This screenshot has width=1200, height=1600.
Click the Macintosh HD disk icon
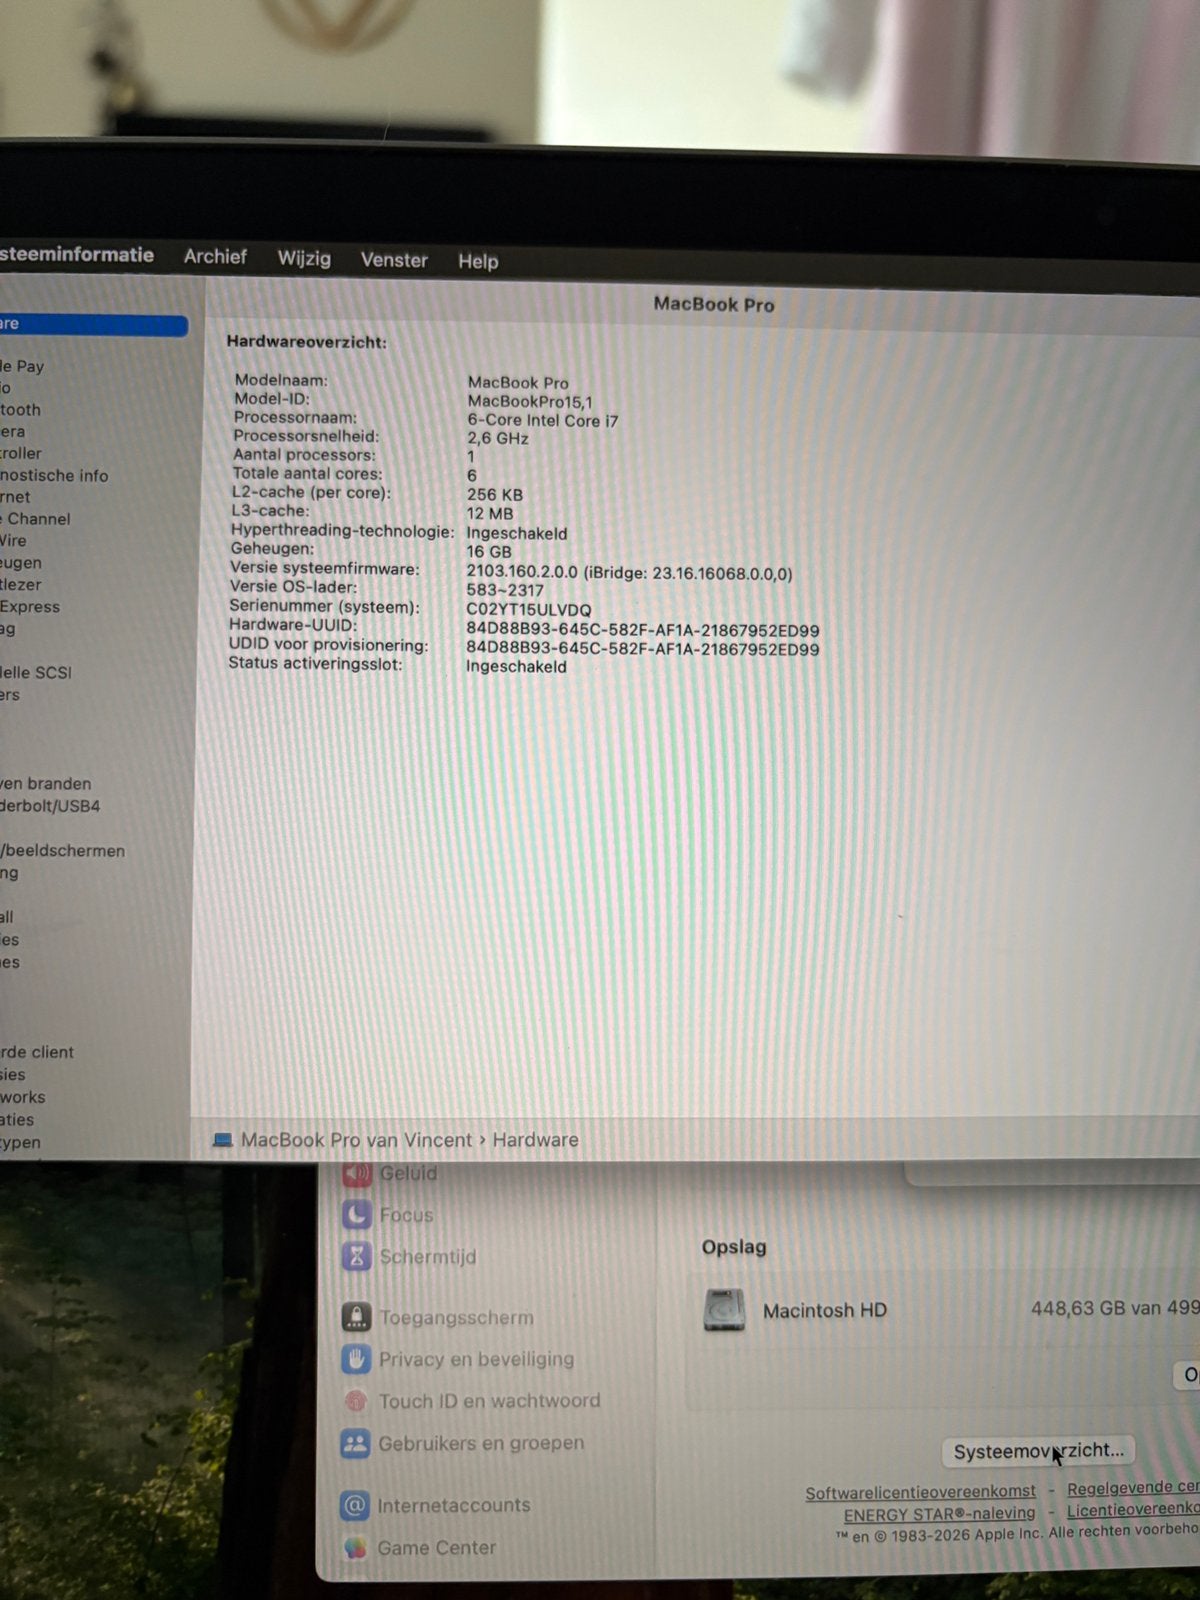pos(724,1310)
